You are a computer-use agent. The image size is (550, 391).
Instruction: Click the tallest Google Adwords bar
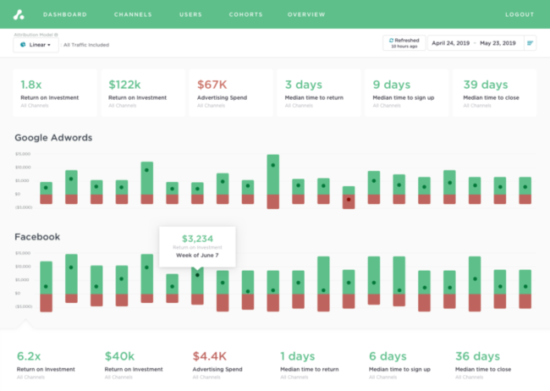(273, 182)
